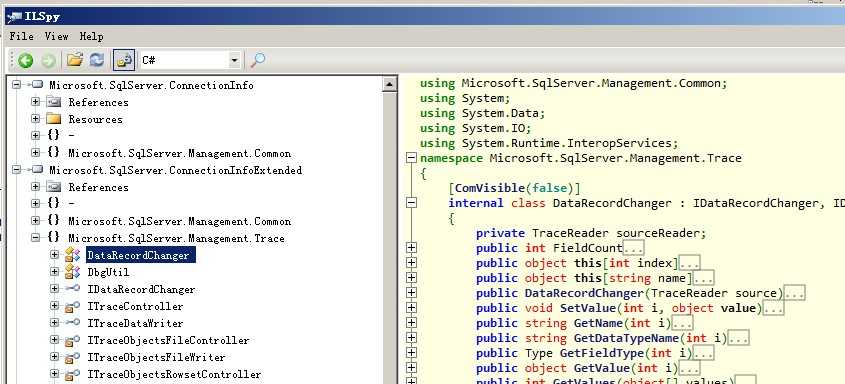Expand the FieldCount property fold
This screenshot has height=384, width=845.
[411, 248]
